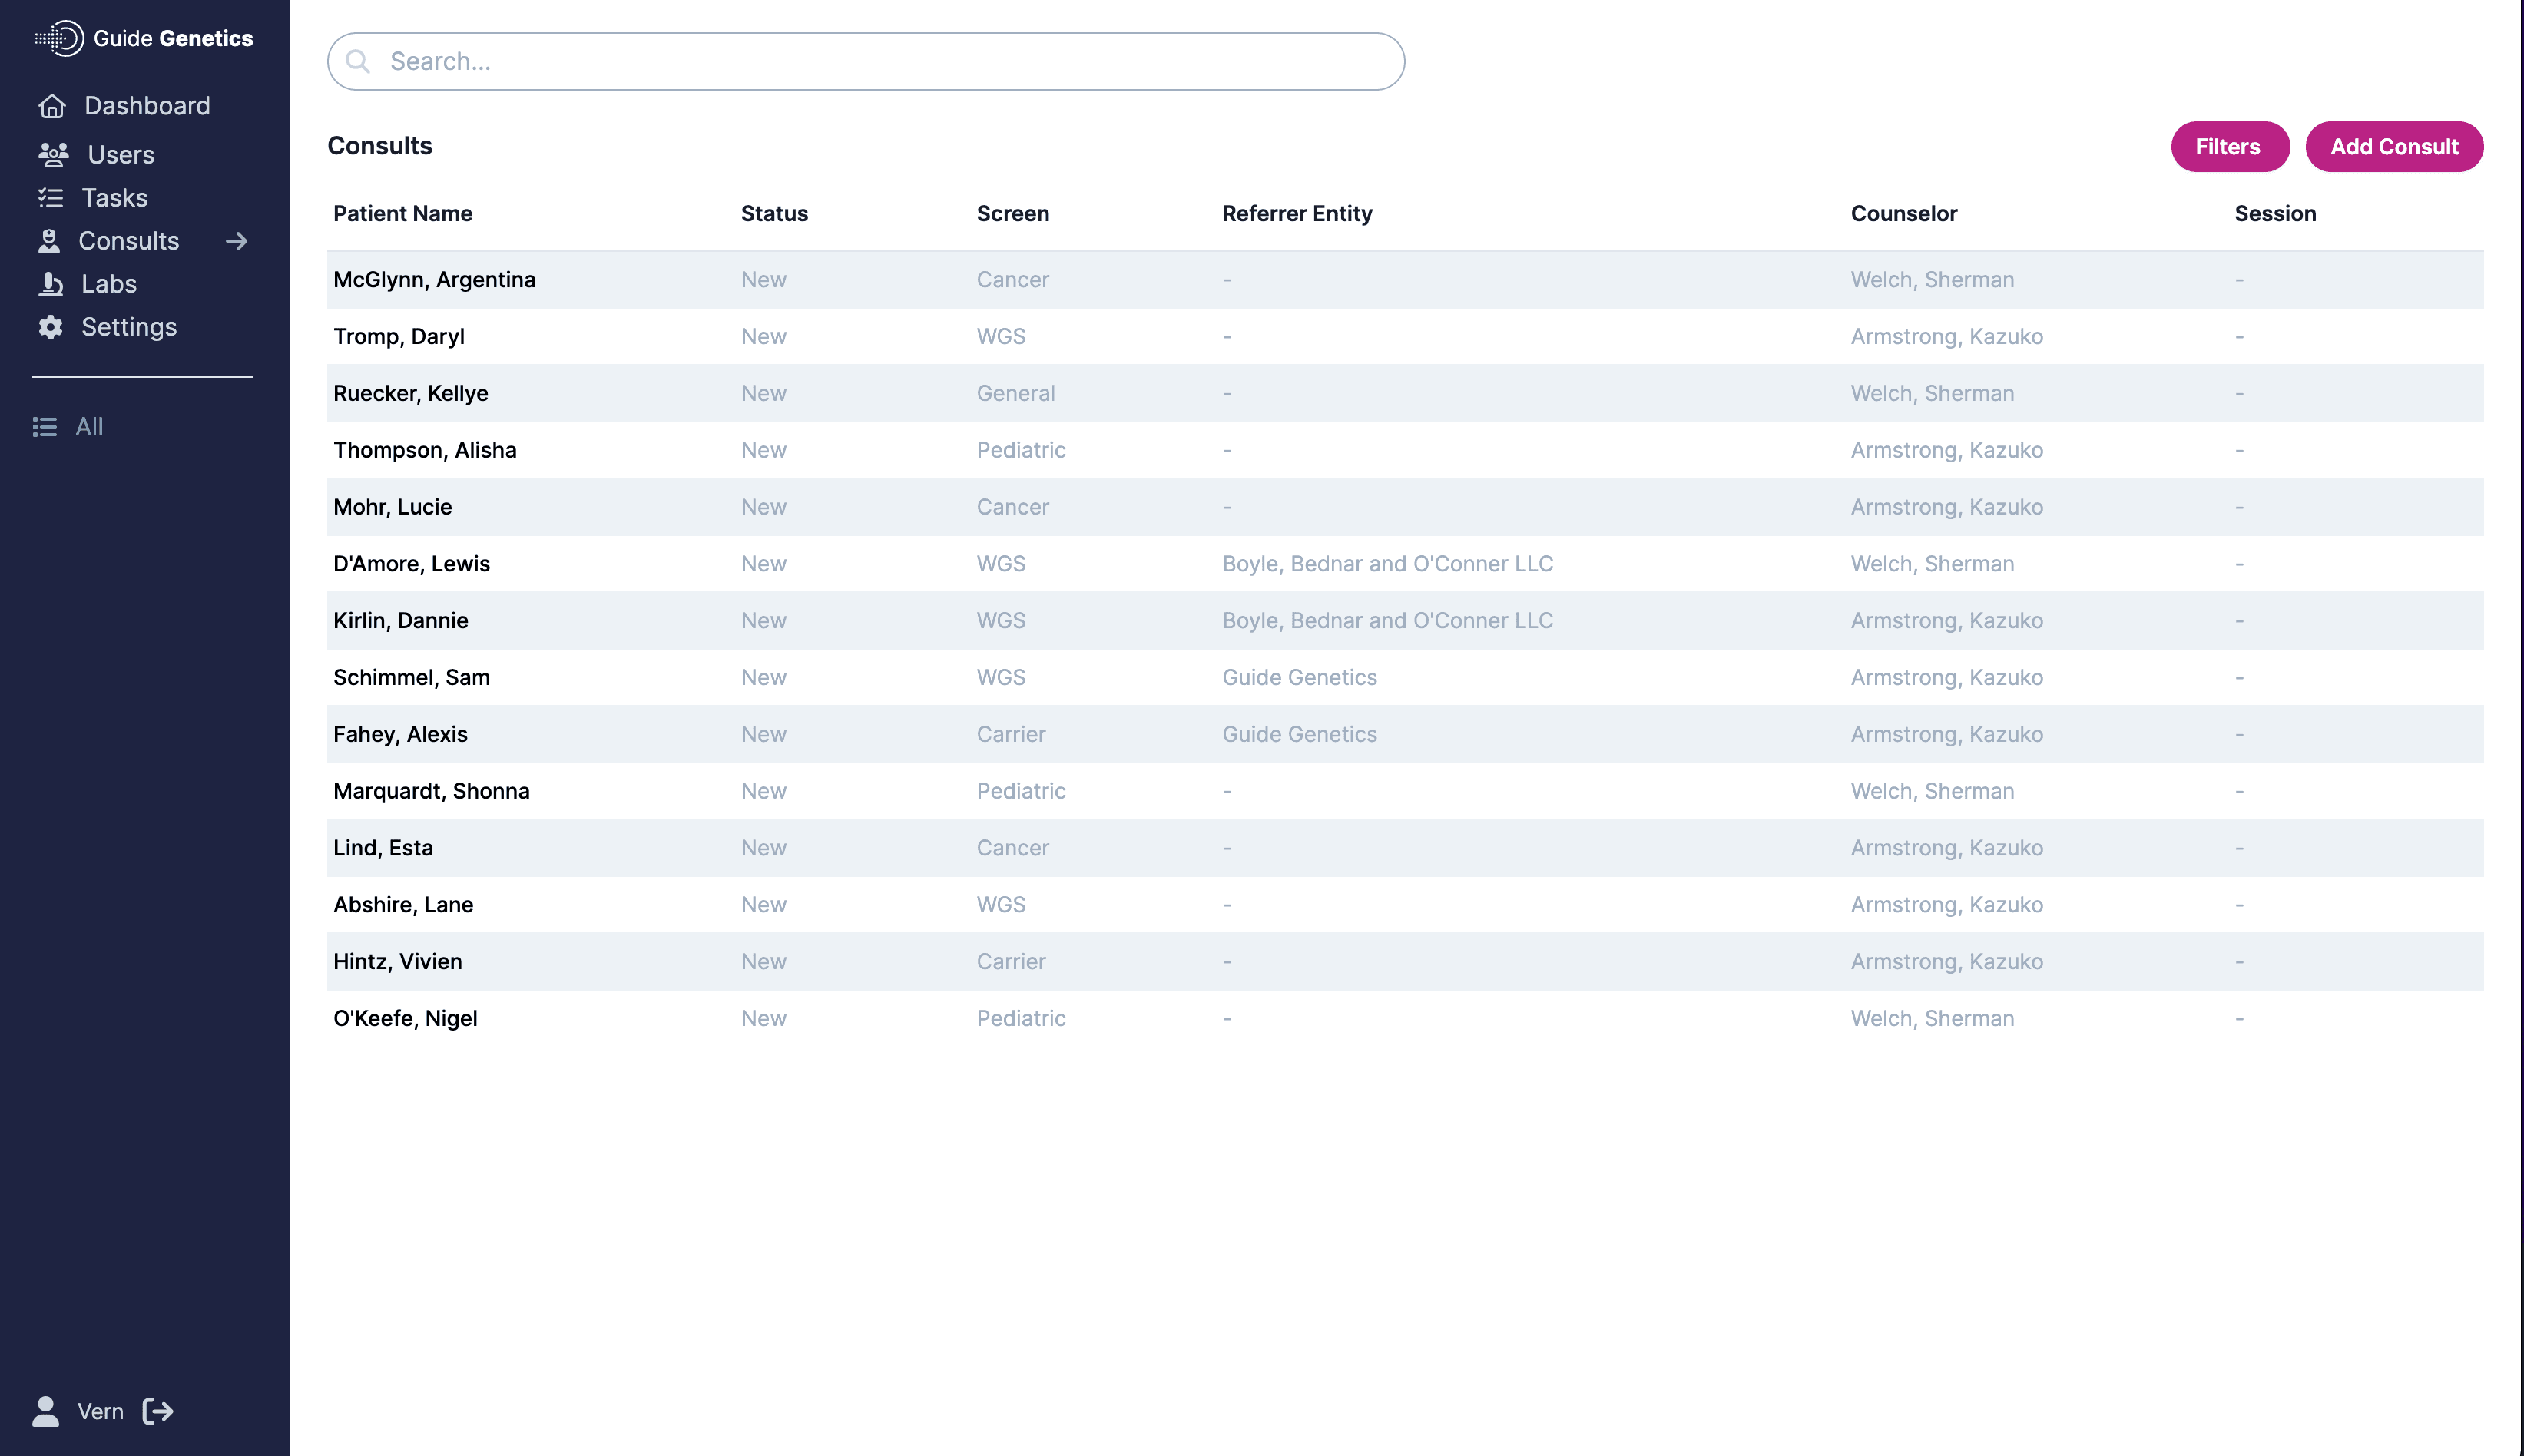Screen dimensions: 2524x1456
Task: Select Users in the navigation menu
Action: pos(120,154)
